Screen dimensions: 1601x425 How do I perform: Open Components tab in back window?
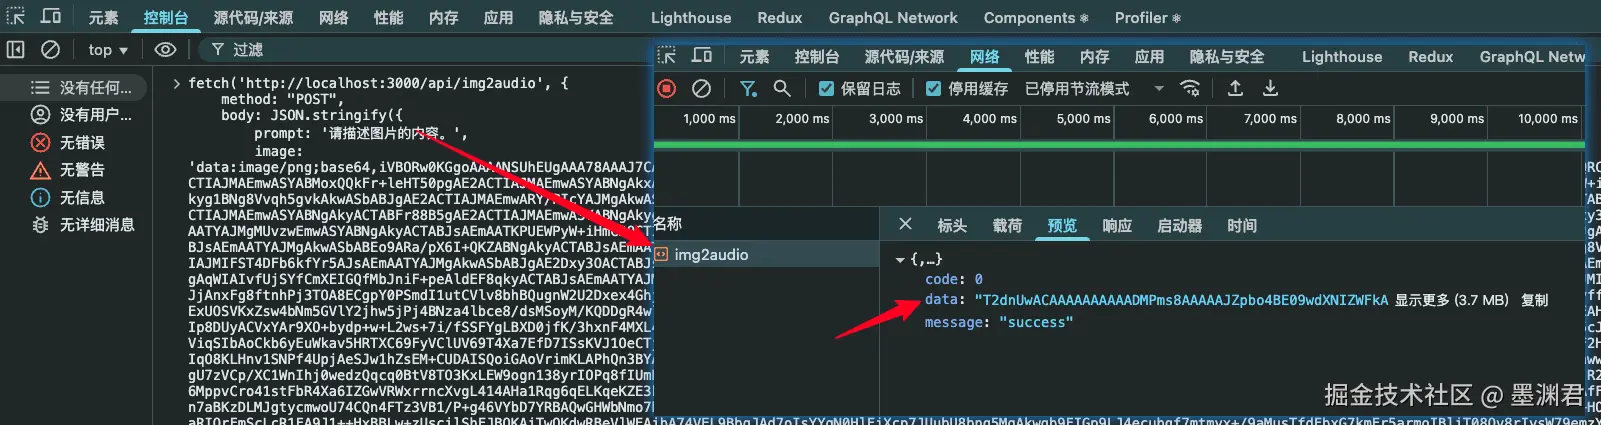coord(1036,18)
